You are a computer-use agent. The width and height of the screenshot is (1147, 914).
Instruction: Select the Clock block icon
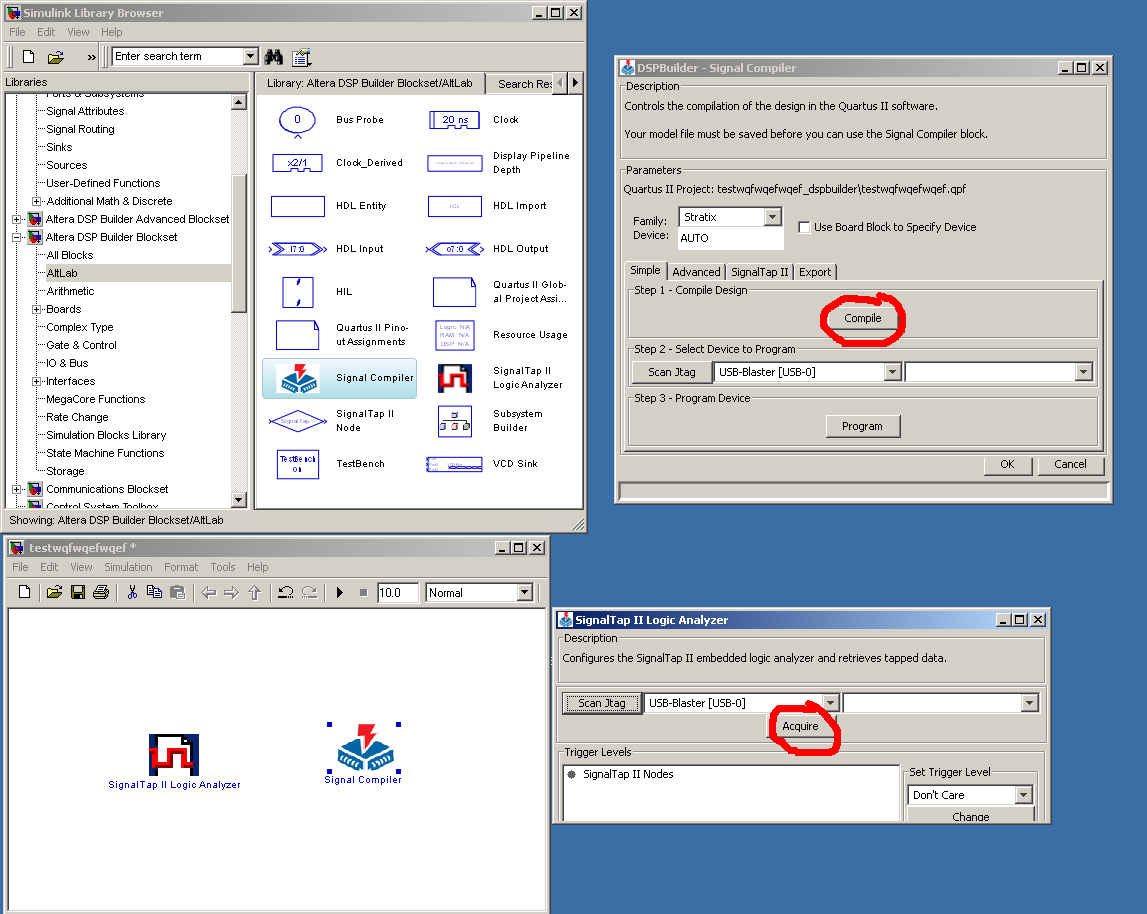(x=454, y=120)
